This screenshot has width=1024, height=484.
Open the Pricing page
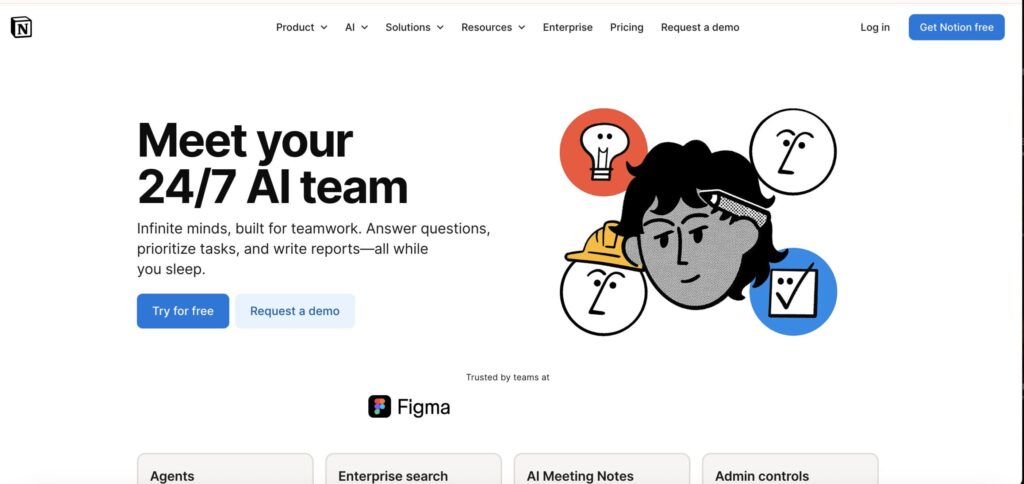pyautogui.click(x=626, y=27)
